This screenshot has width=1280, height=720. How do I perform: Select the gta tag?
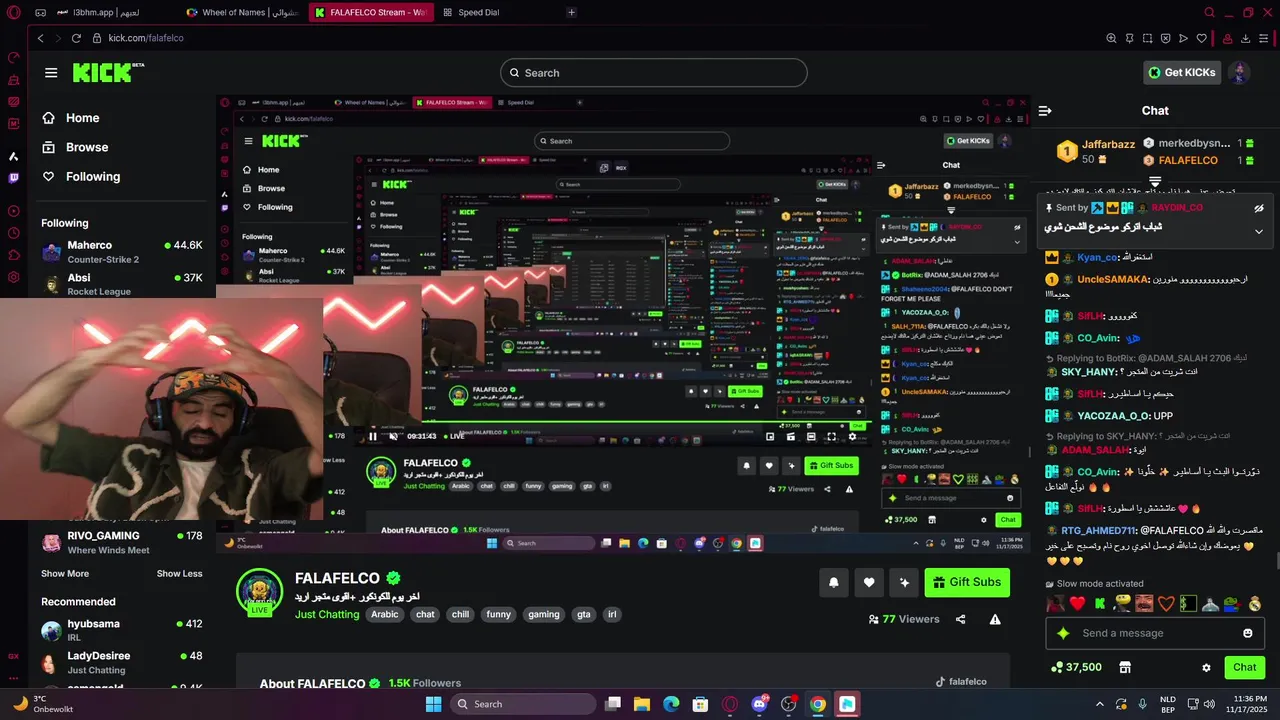point(583,615)
